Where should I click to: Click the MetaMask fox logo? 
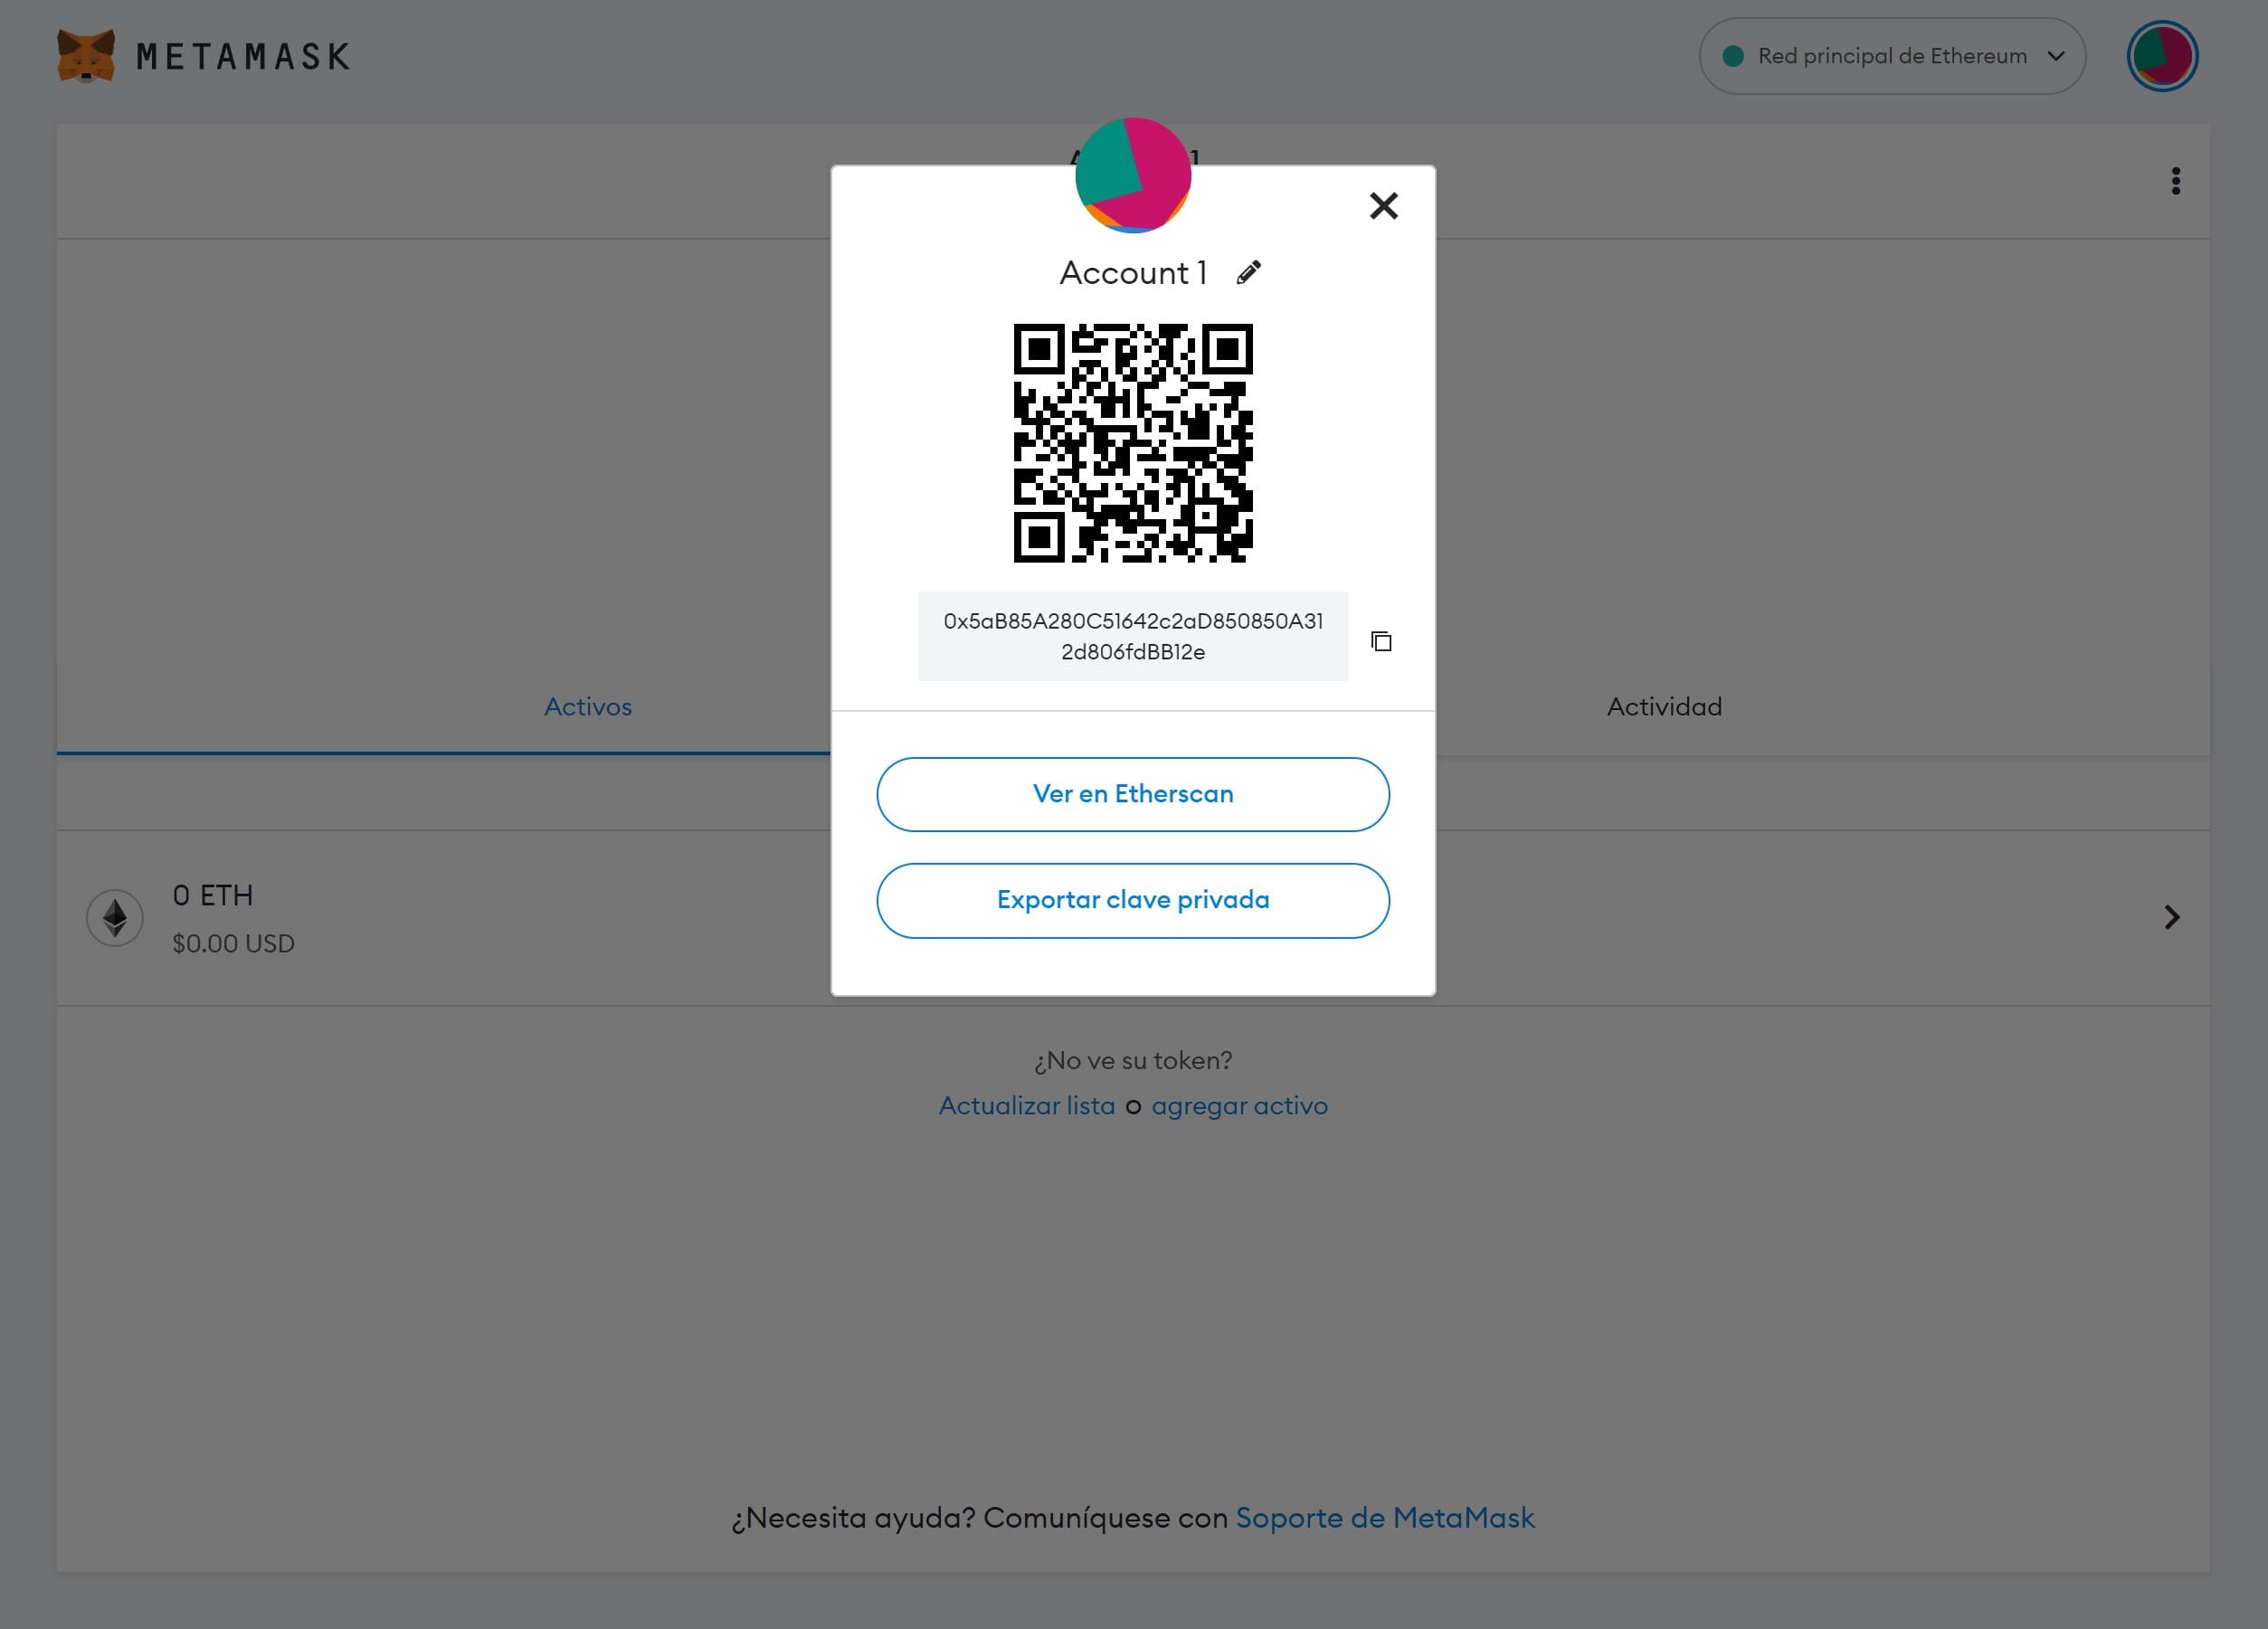tap(88, 56)
